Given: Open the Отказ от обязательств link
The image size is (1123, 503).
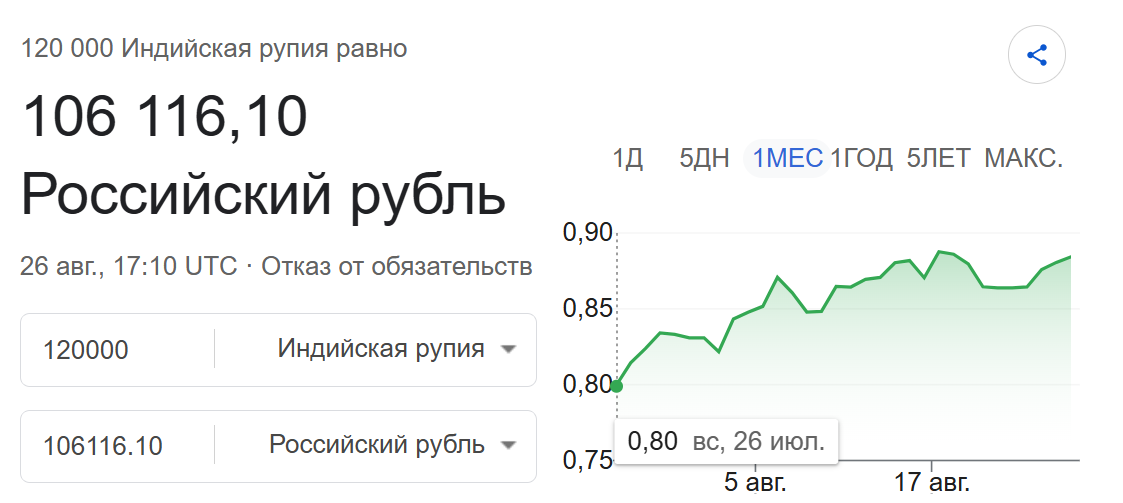Looking at the screenshot, I should point(397,267).
